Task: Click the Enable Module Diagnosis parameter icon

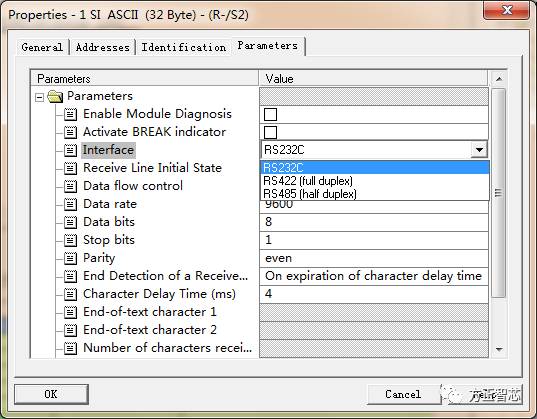Action: click(x=71, y=114)
